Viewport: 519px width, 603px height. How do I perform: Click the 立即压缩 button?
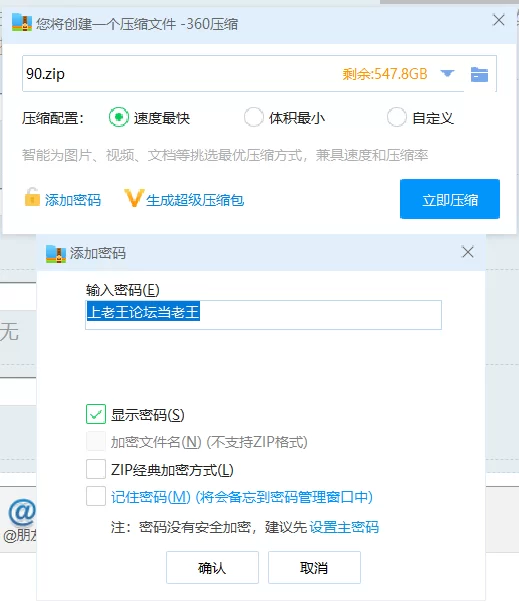450,199
